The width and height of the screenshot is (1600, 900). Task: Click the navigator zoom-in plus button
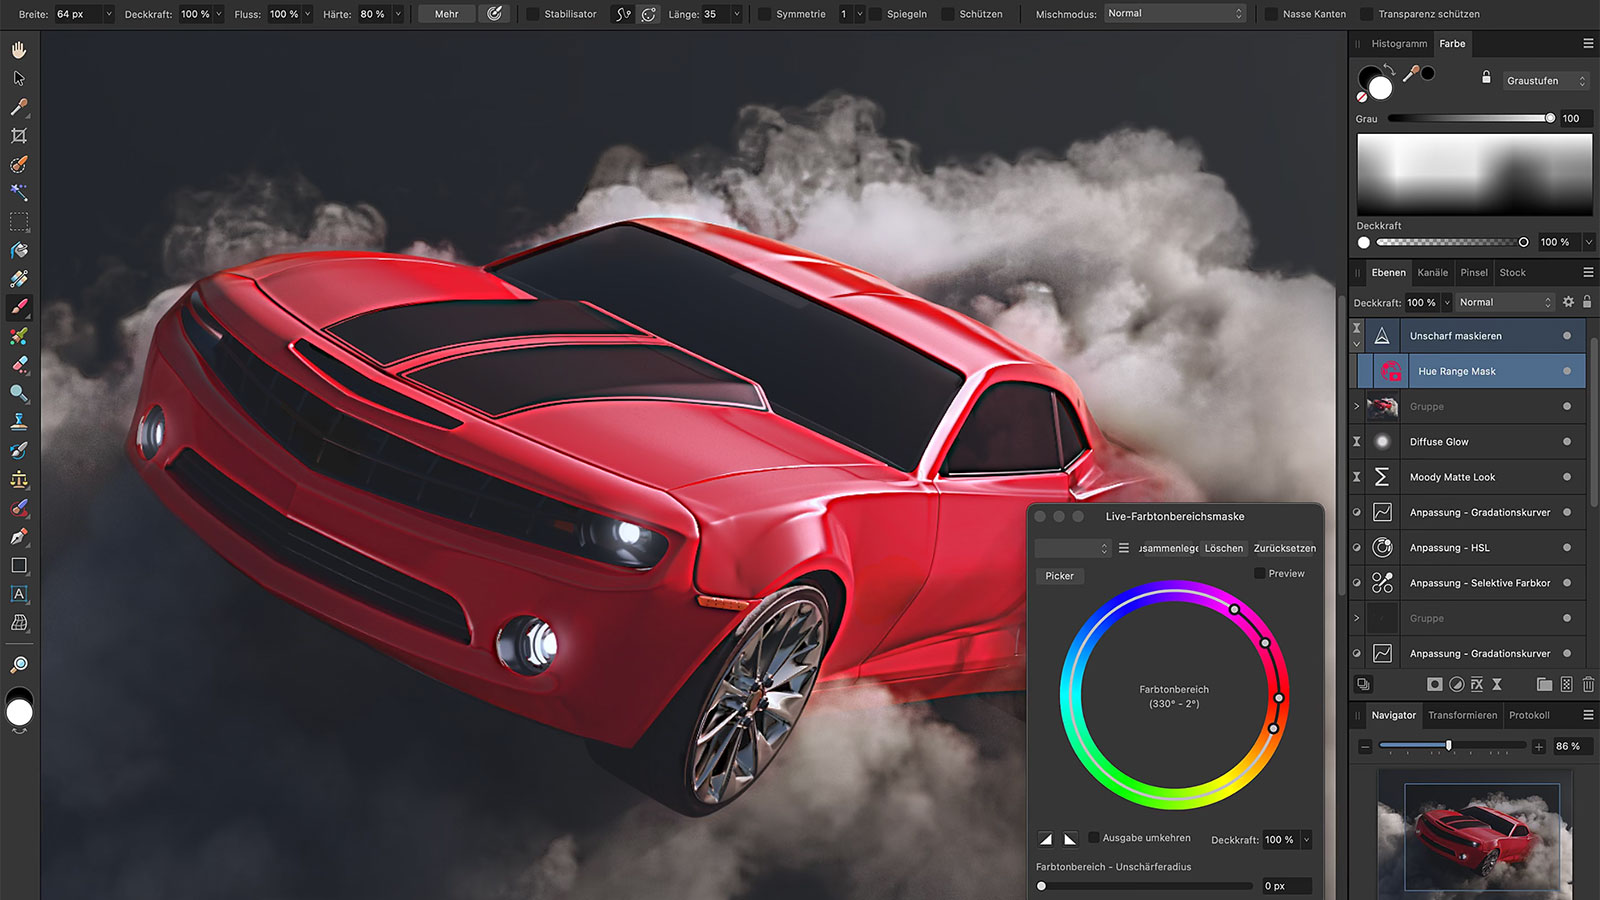tap(1539, 746)
